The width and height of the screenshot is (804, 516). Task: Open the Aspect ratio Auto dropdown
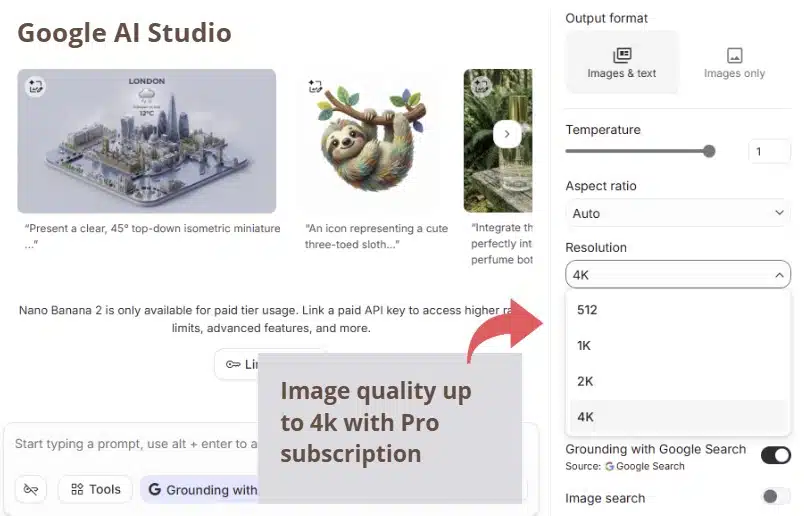coord(677,213)
